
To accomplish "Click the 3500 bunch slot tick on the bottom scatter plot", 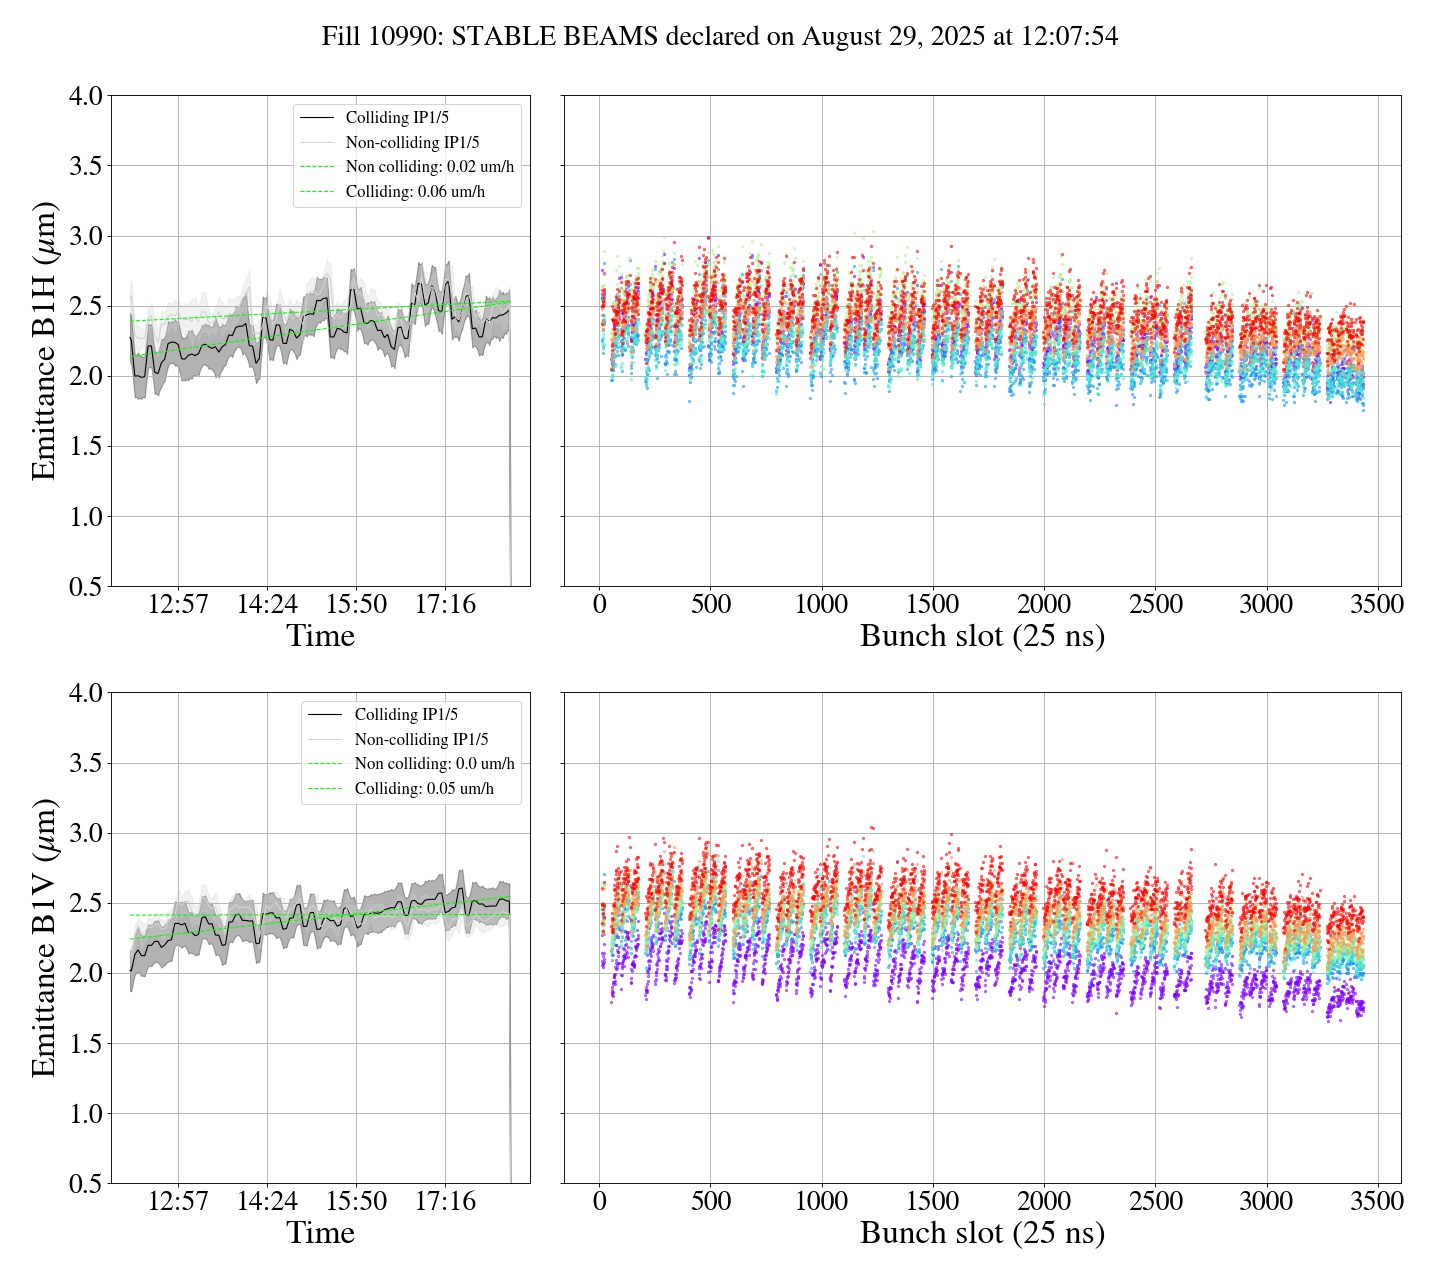I will [x=1377, y=1201].
